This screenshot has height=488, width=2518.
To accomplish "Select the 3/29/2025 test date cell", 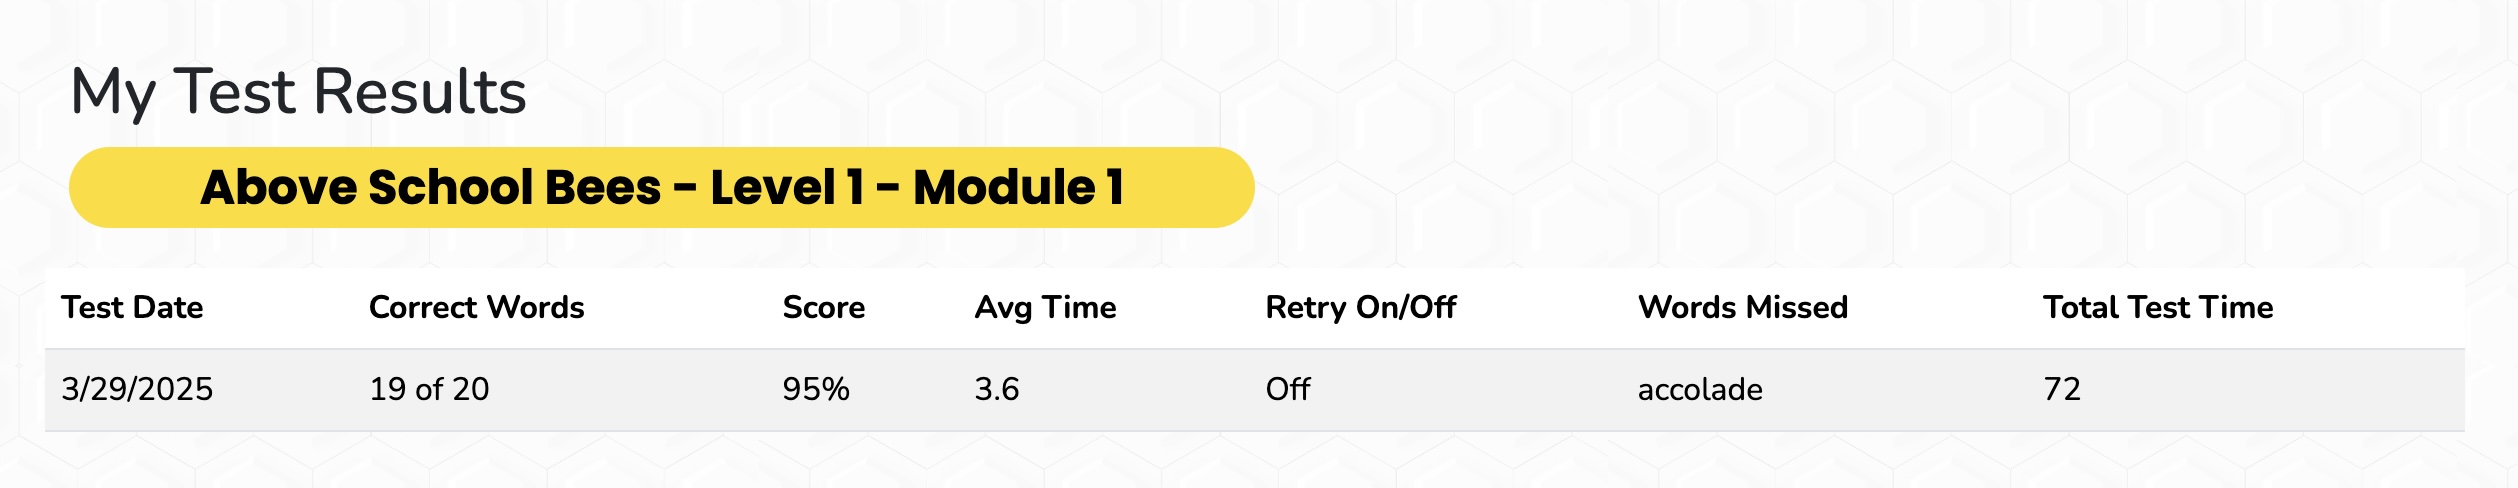I will tap(137, 389).
